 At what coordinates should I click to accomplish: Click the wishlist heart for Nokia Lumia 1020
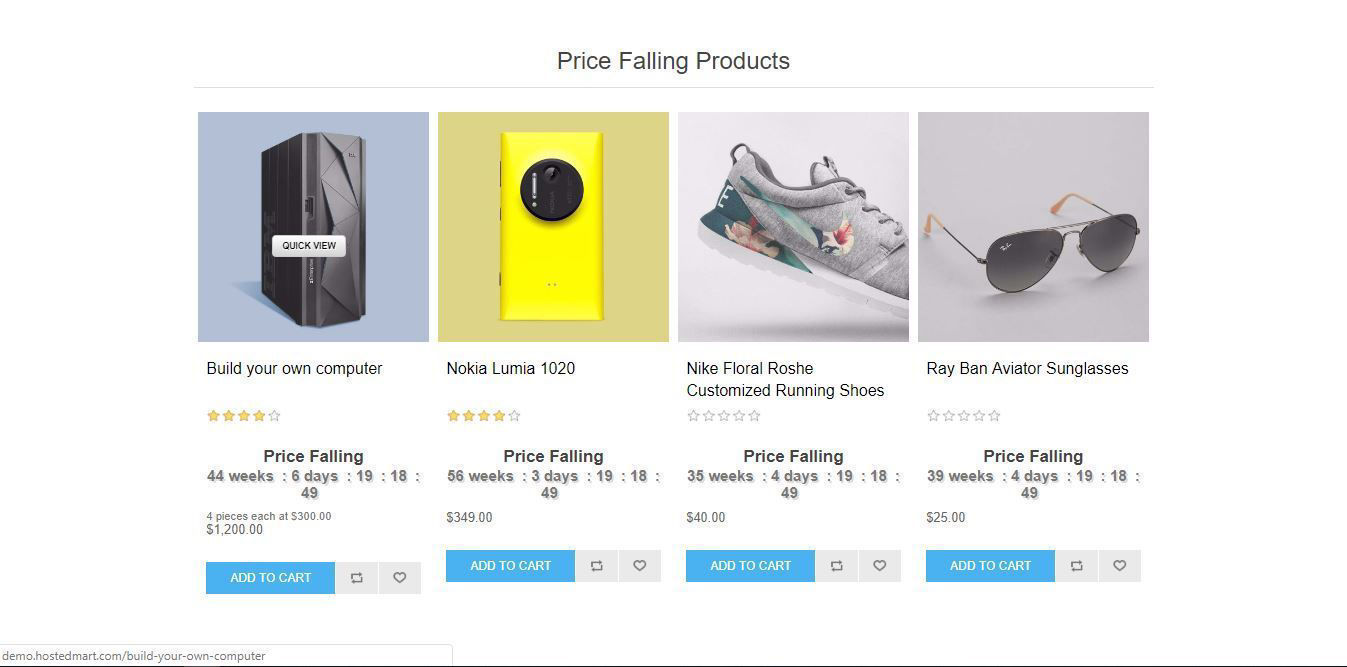[x=640, y=565]
